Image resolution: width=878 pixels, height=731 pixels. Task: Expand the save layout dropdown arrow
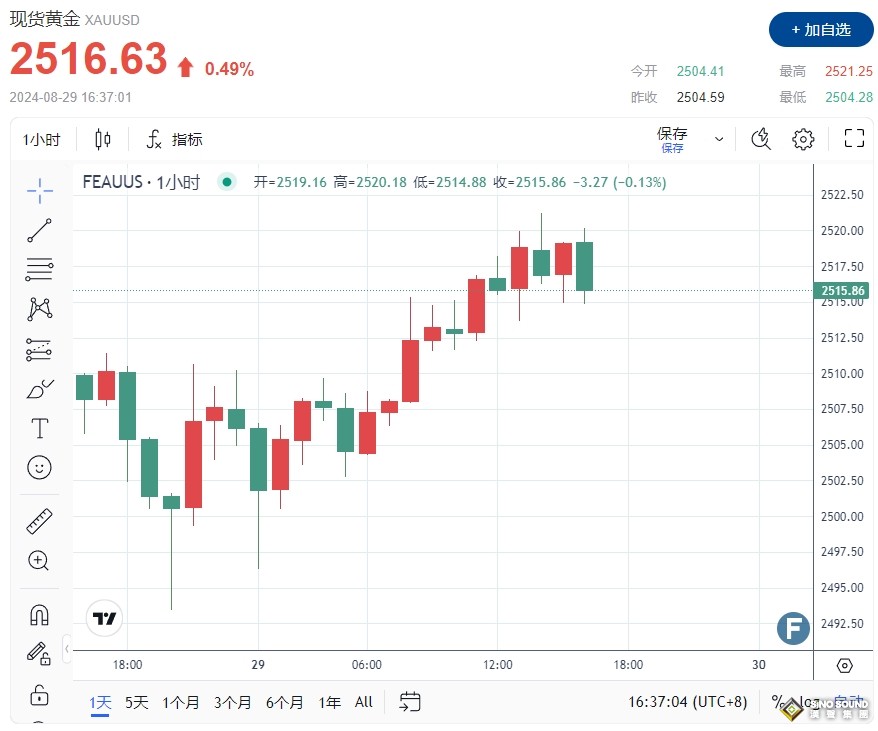tap(719, 139)
